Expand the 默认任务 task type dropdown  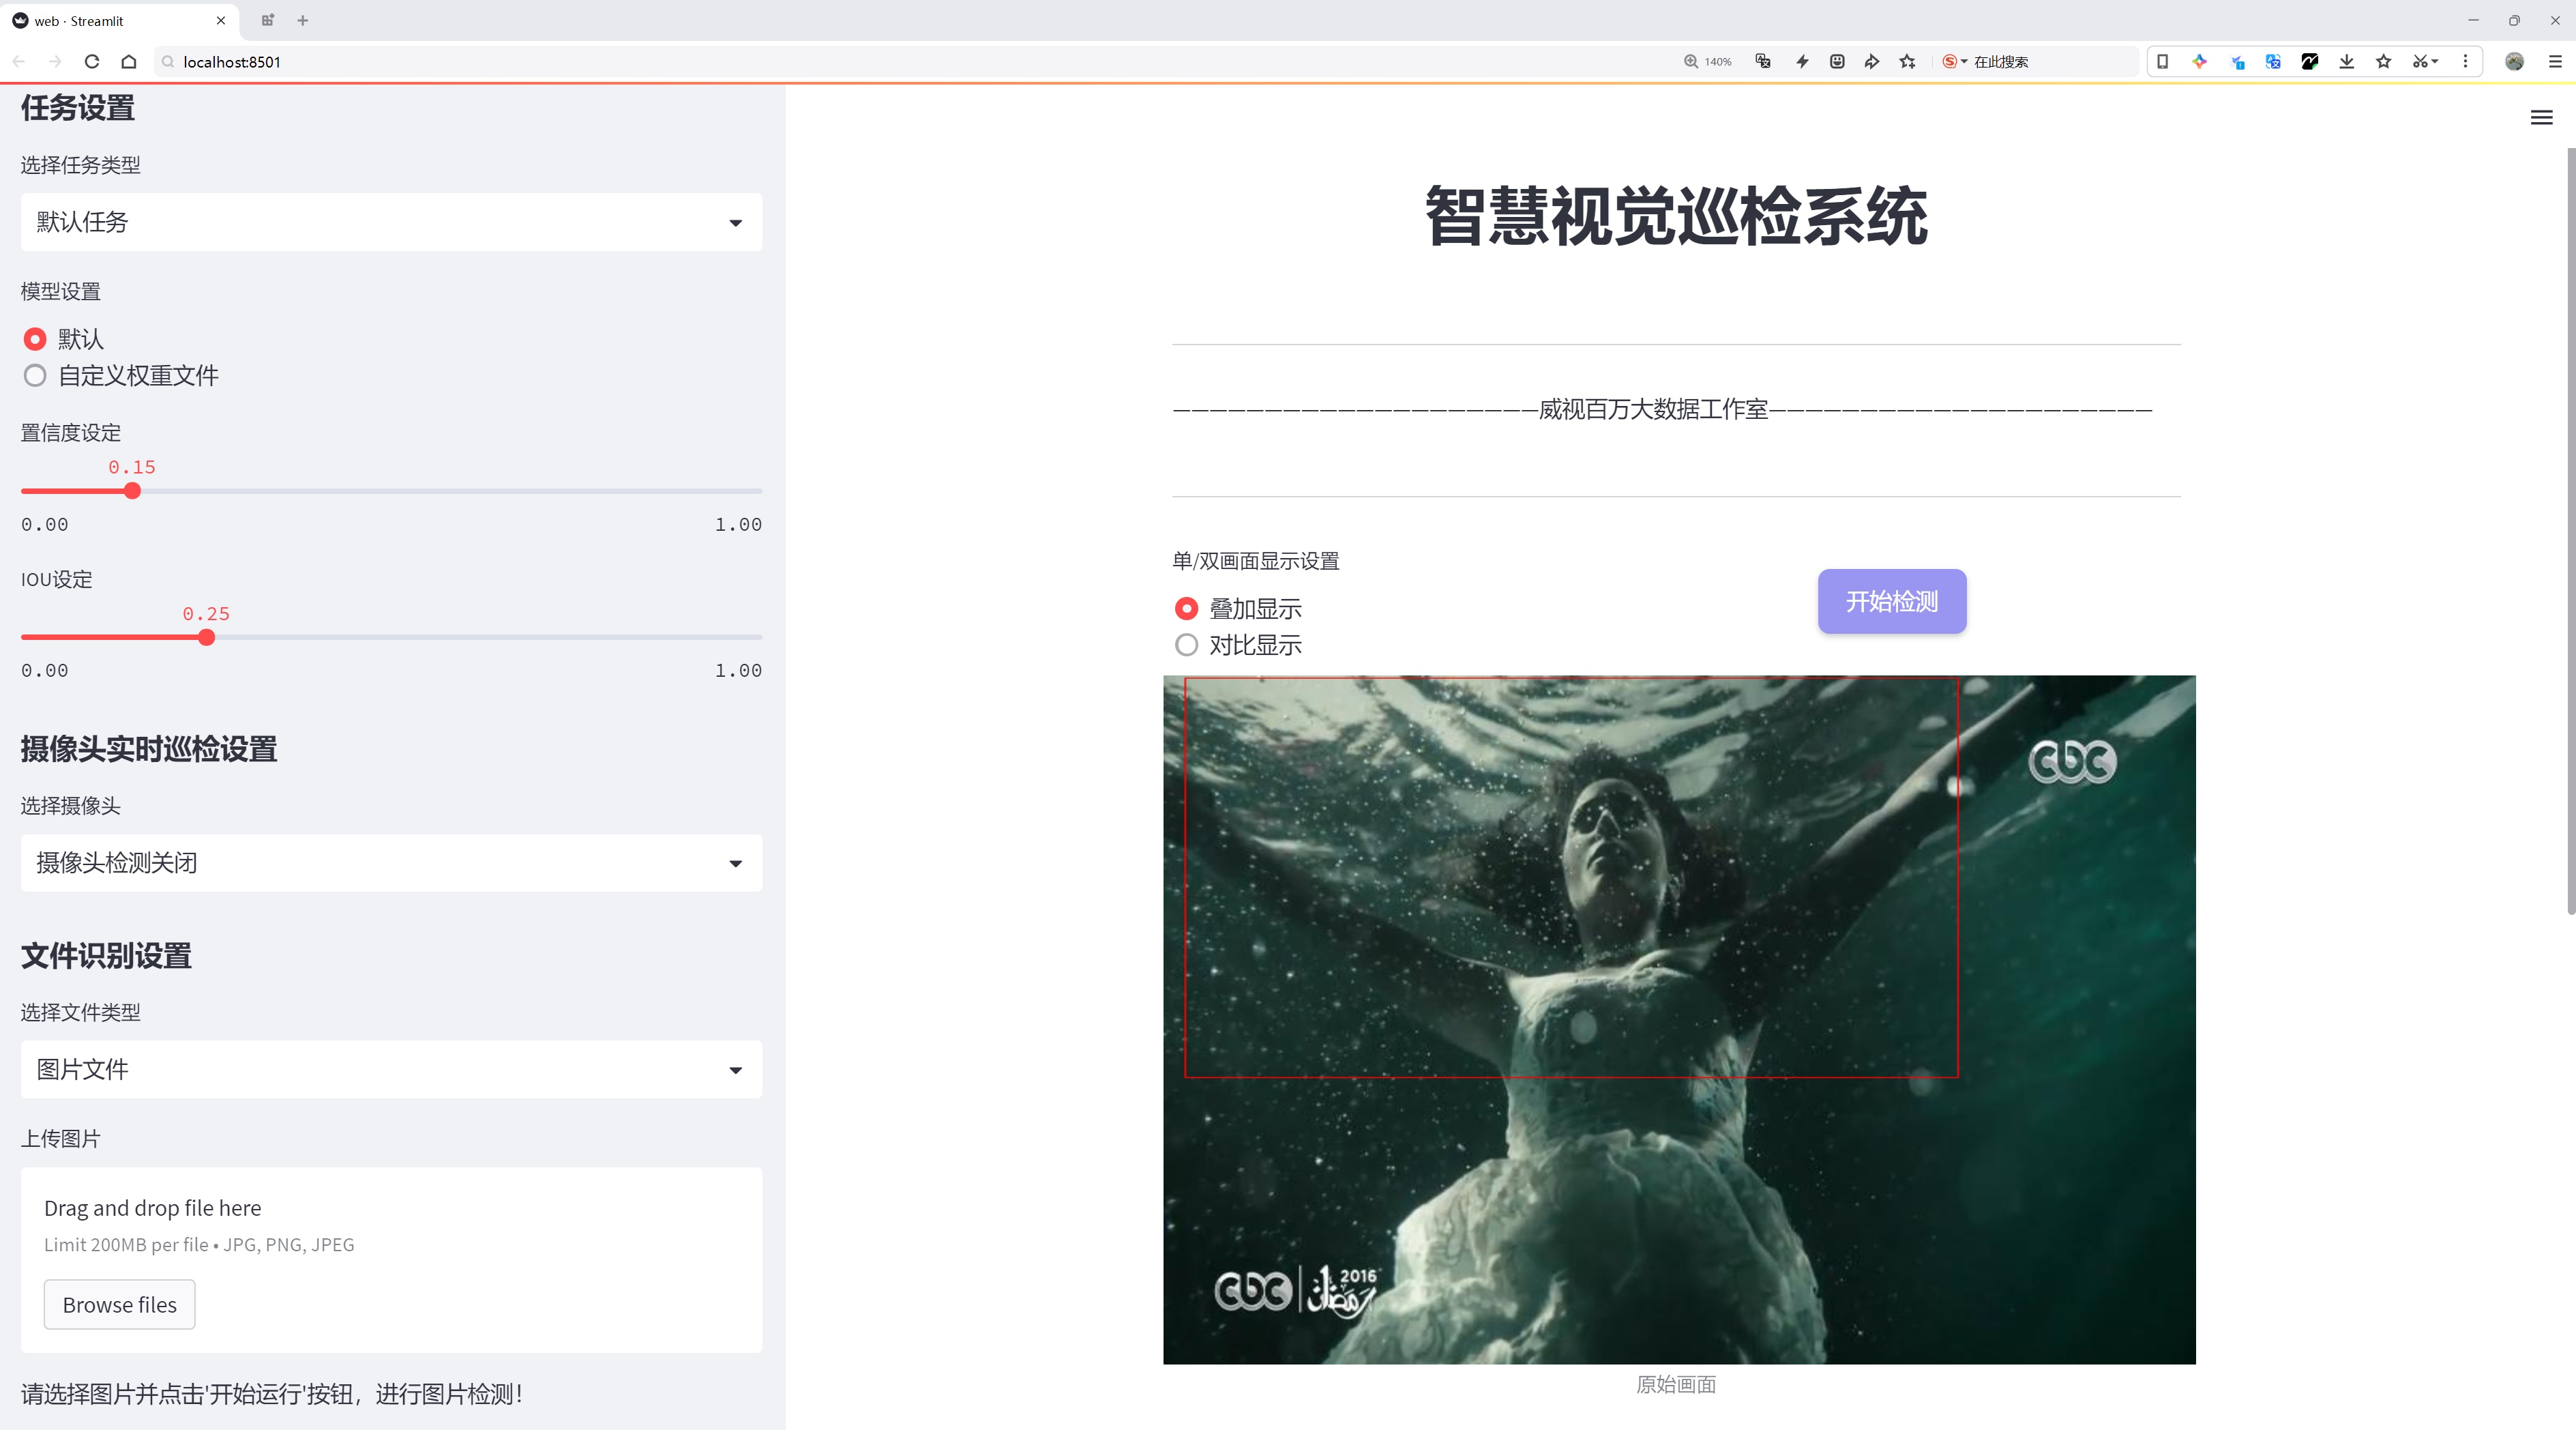pyautogui.click(x=391, y=222)
